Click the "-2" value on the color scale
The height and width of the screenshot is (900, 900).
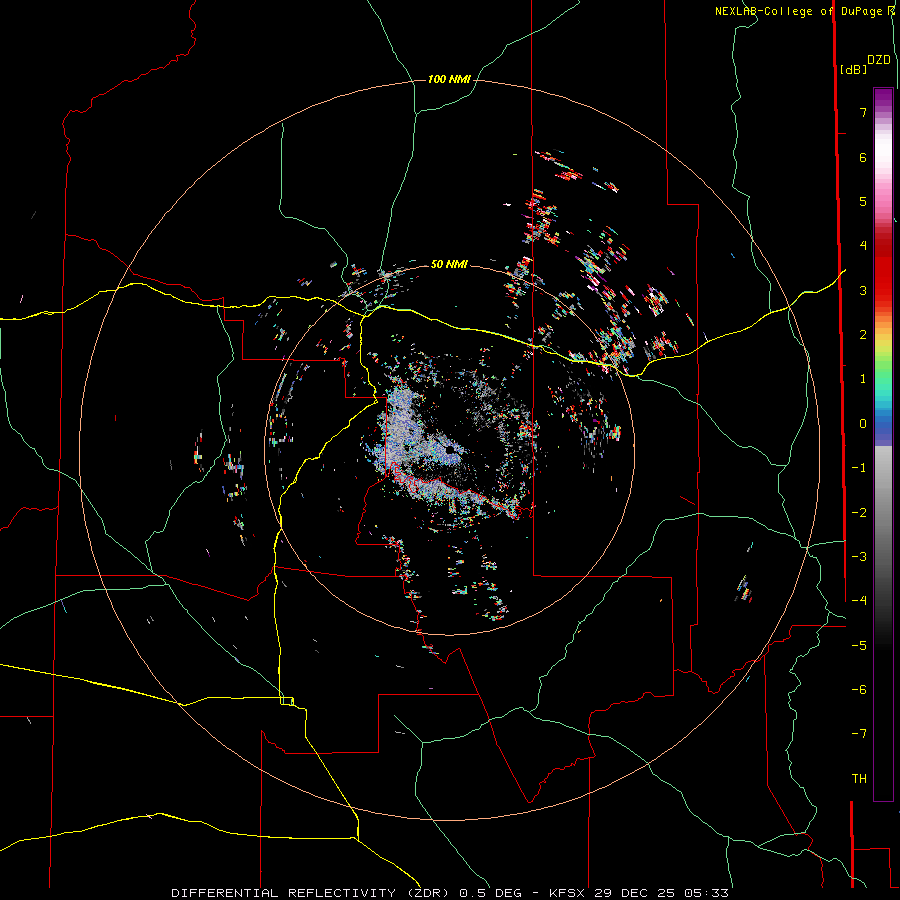[x=859, y=513]
